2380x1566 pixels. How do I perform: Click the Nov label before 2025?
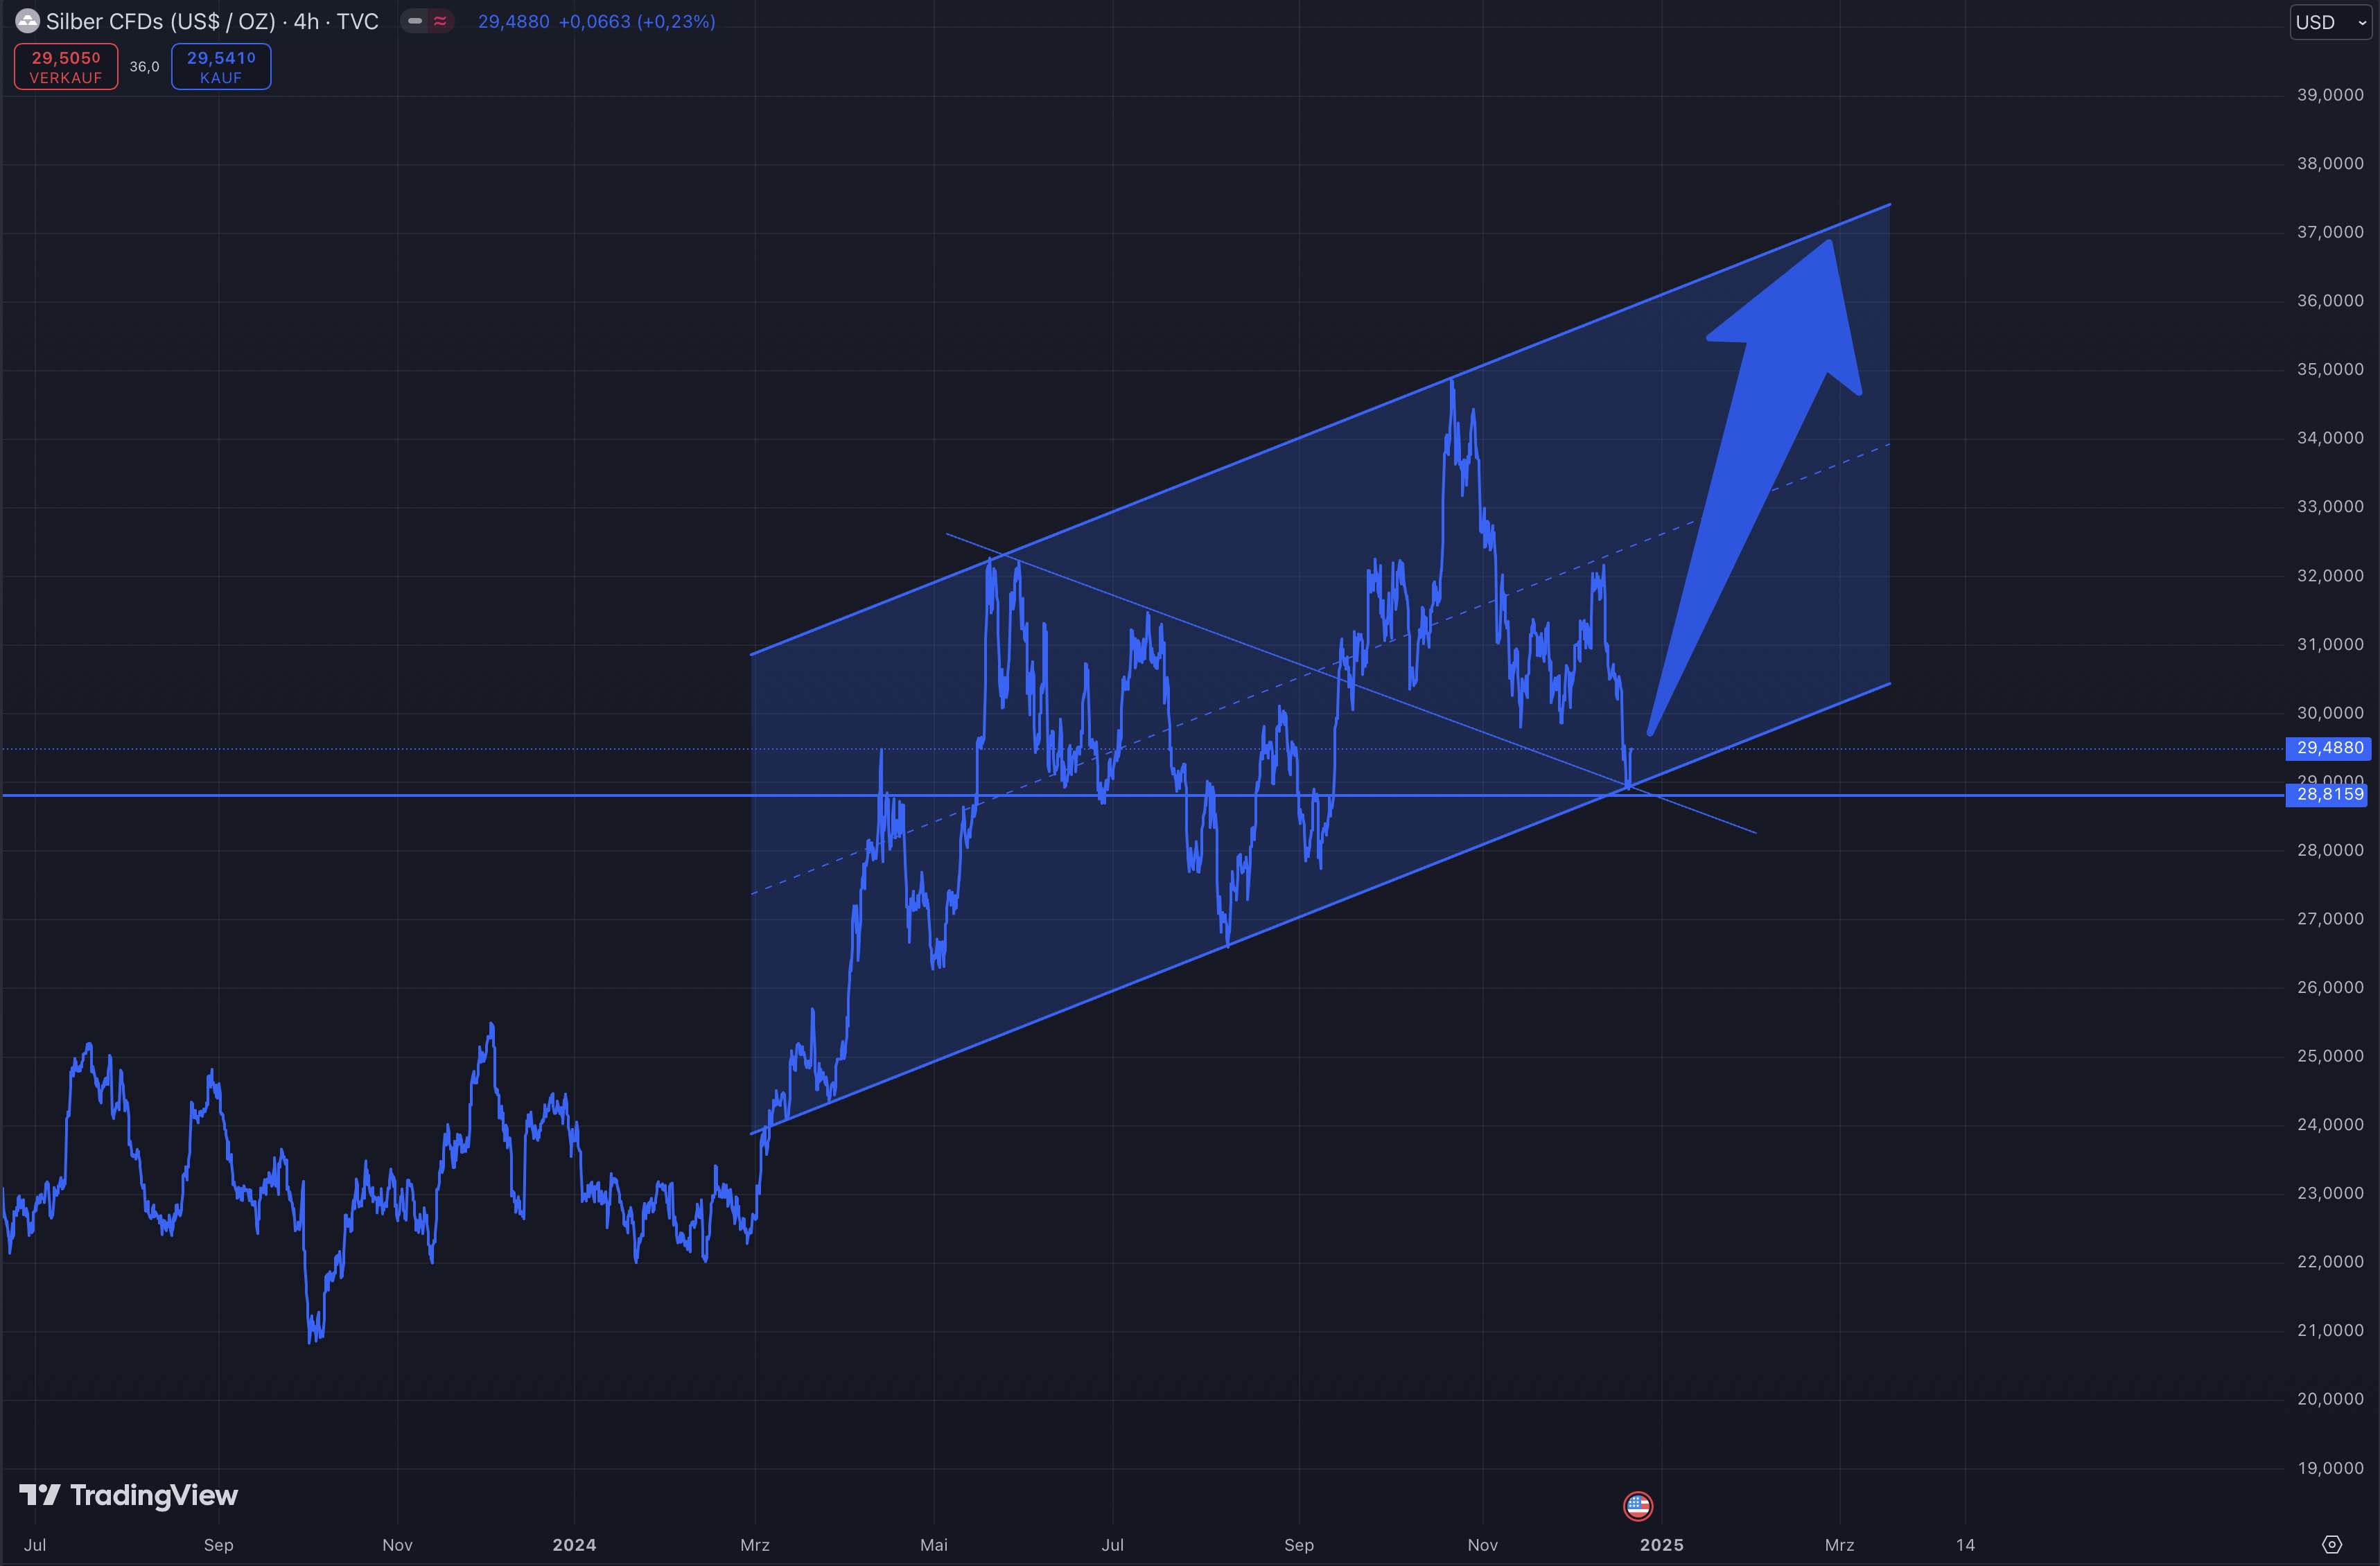click(x=1482, y=1545)
